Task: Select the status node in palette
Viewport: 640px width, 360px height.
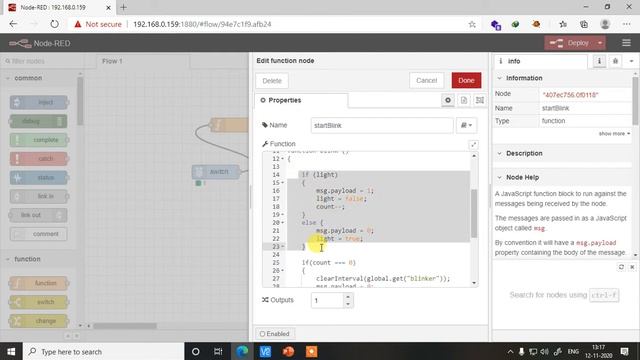Action: click(x=39, y=178)
